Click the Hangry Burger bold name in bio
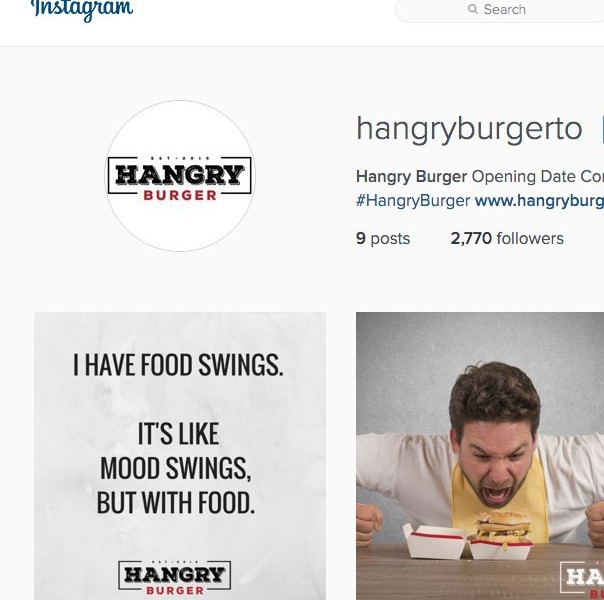The height and width of the screenshot is (600, 604). (x=411, y=177)
